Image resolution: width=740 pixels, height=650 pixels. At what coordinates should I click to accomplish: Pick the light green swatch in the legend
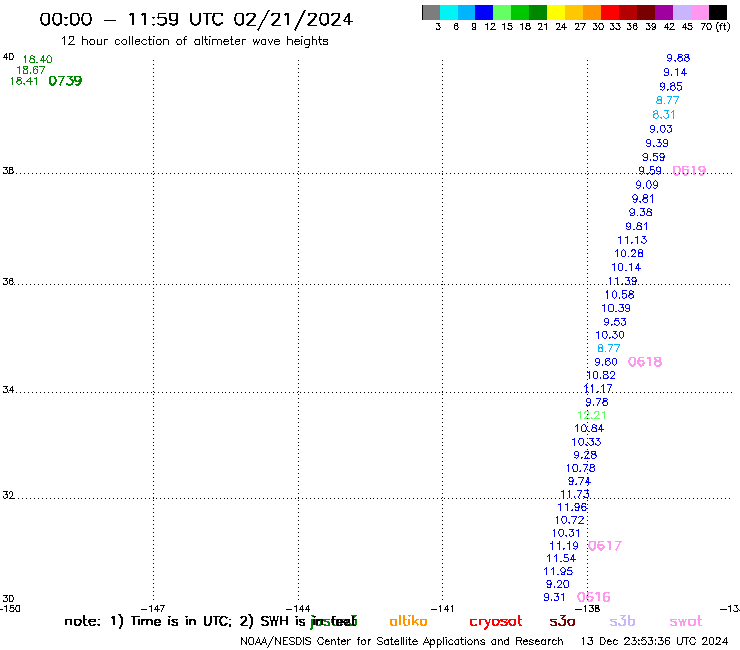coord(502,12)
